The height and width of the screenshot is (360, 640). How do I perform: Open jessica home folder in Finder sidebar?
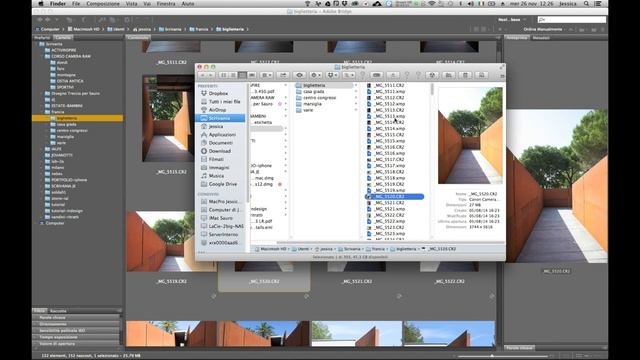[x=216, y=127]
